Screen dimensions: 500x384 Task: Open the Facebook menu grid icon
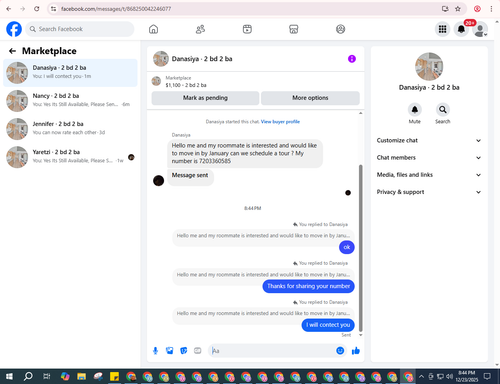[x=442, y=29]
